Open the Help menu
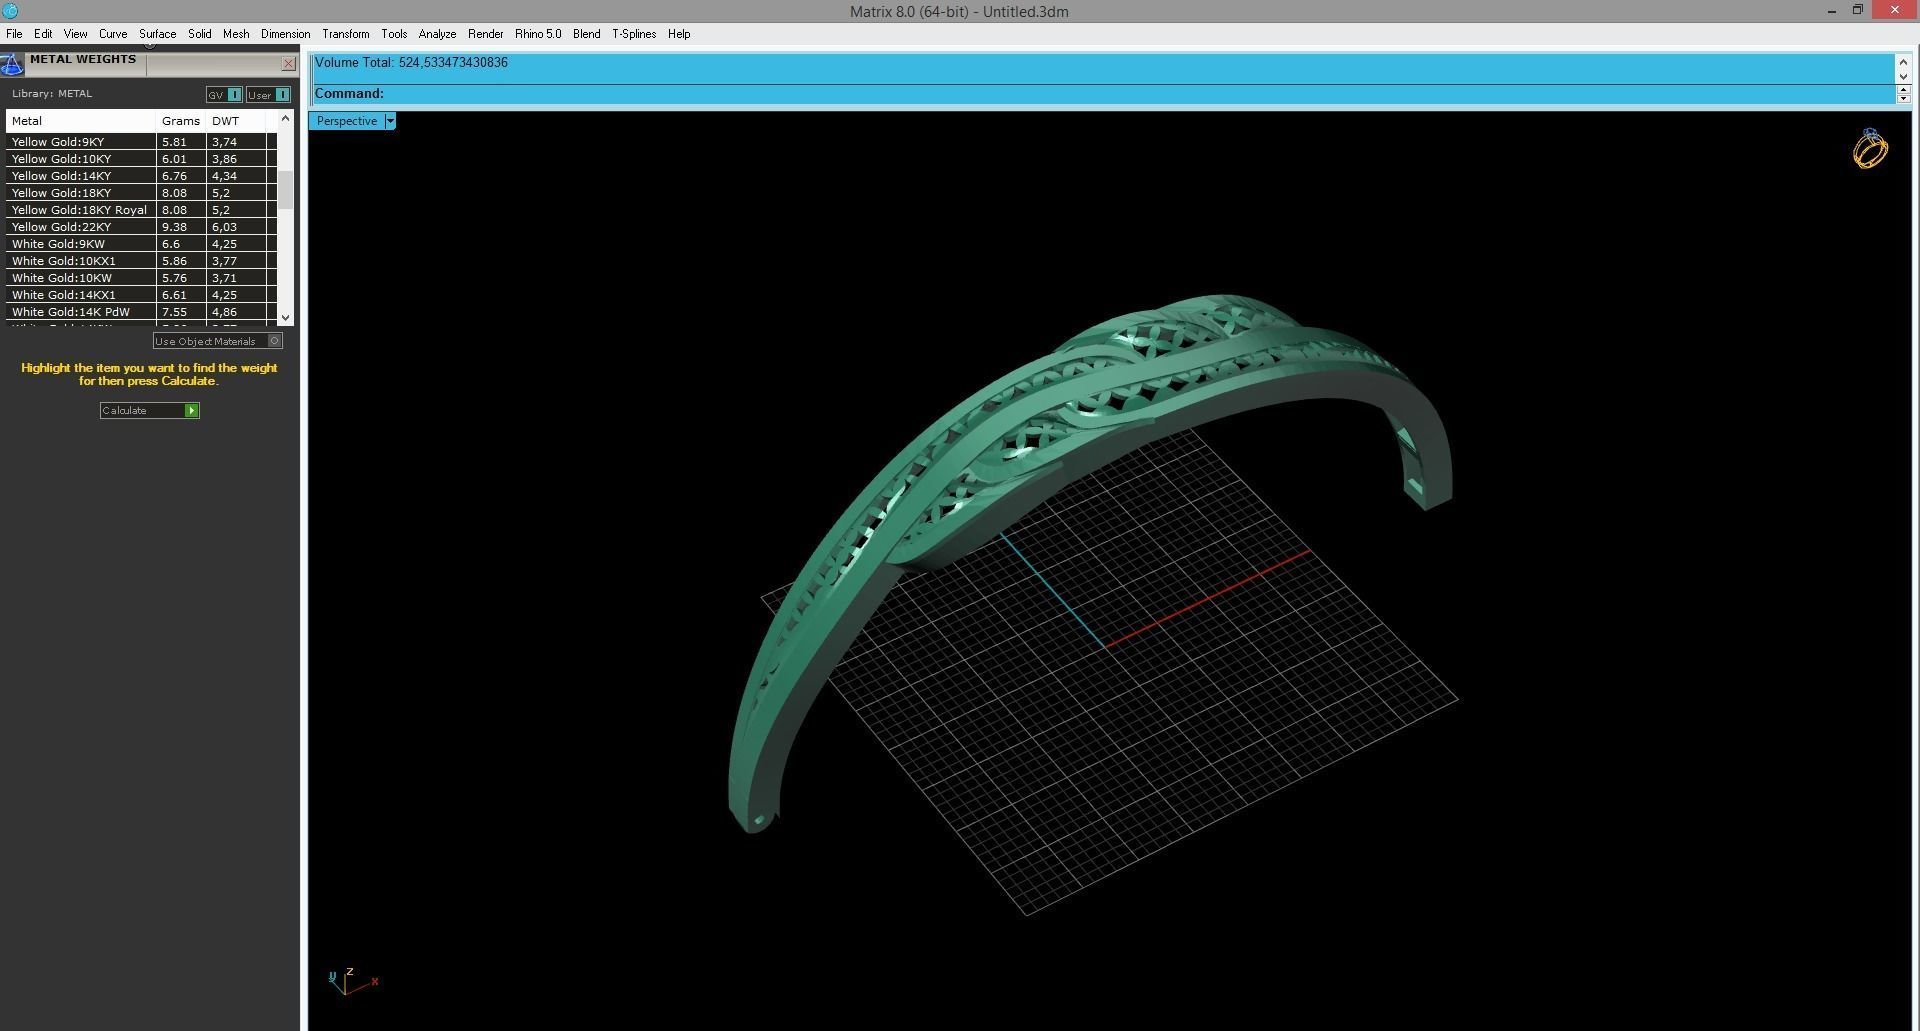The image size is (1920, 1031). (x=679, y=34)
